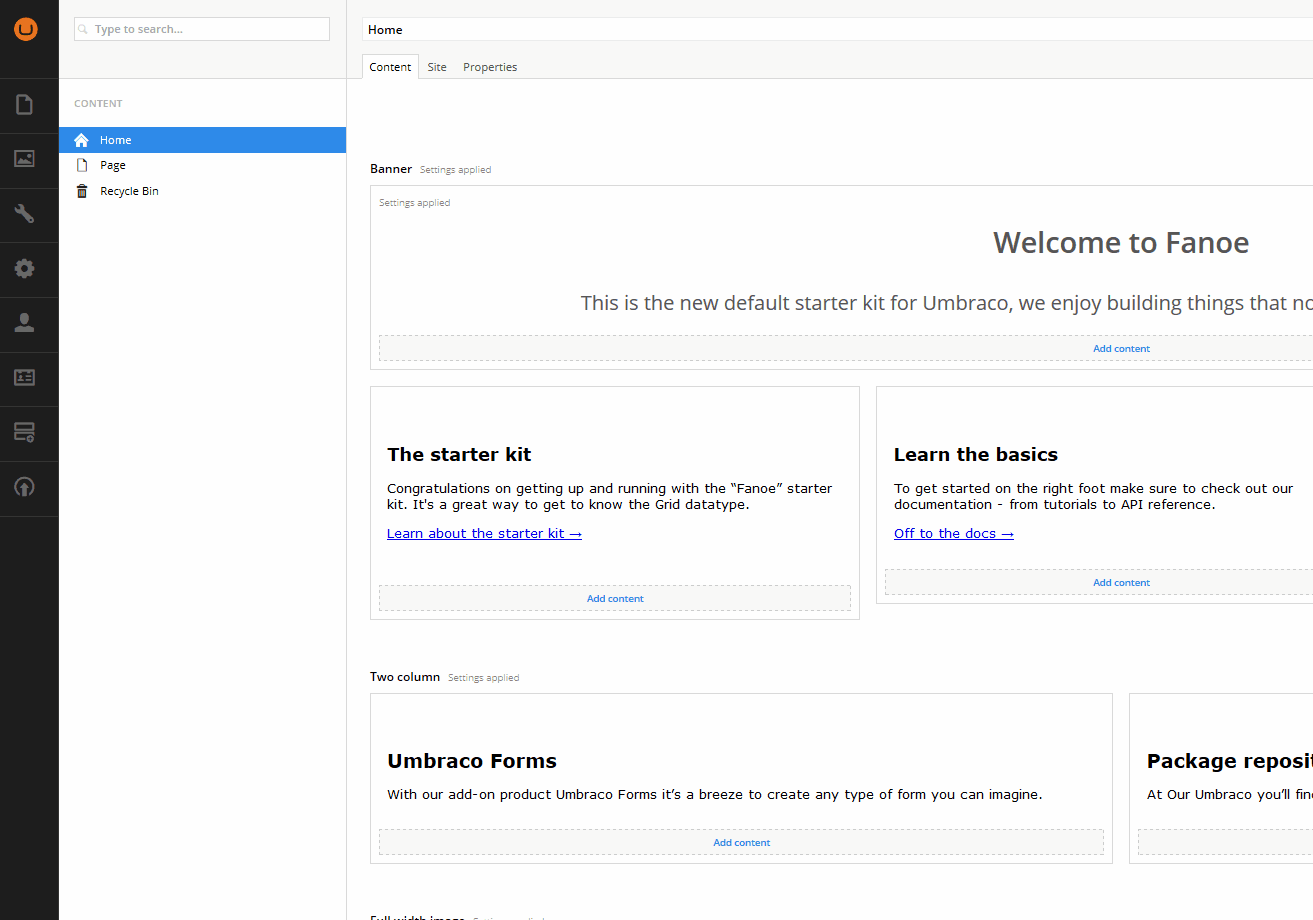
Task: Click 'Settings applied' beside Banner label
Action: pyautogui.click(x=455, y=170)
